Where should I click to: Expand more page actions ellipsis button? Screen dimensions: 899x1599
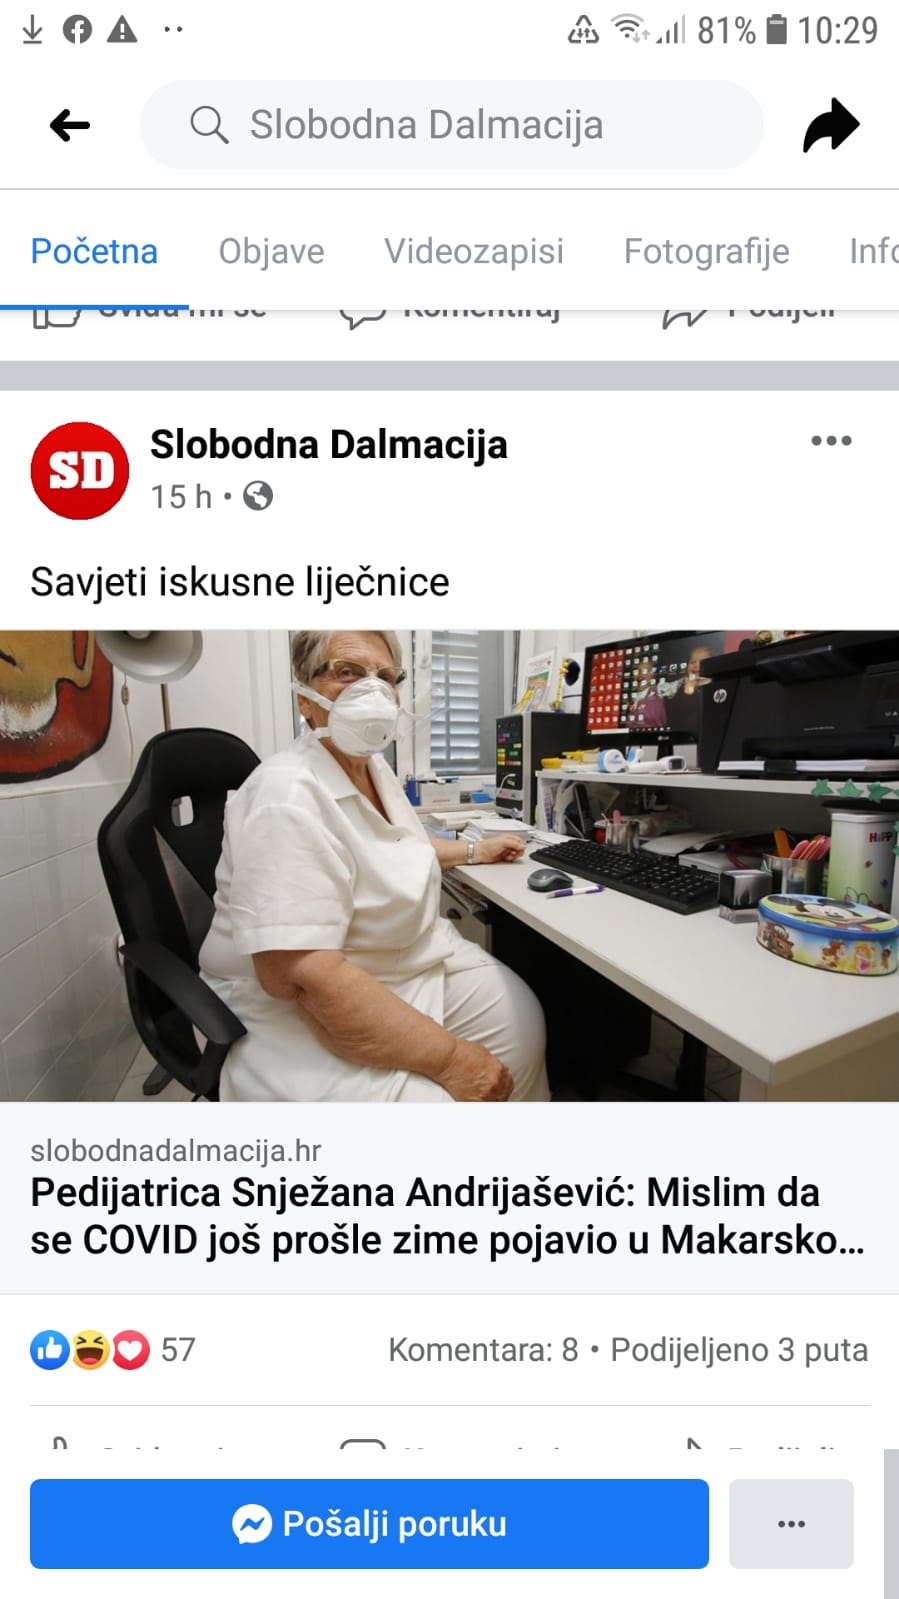point(791,1524)
